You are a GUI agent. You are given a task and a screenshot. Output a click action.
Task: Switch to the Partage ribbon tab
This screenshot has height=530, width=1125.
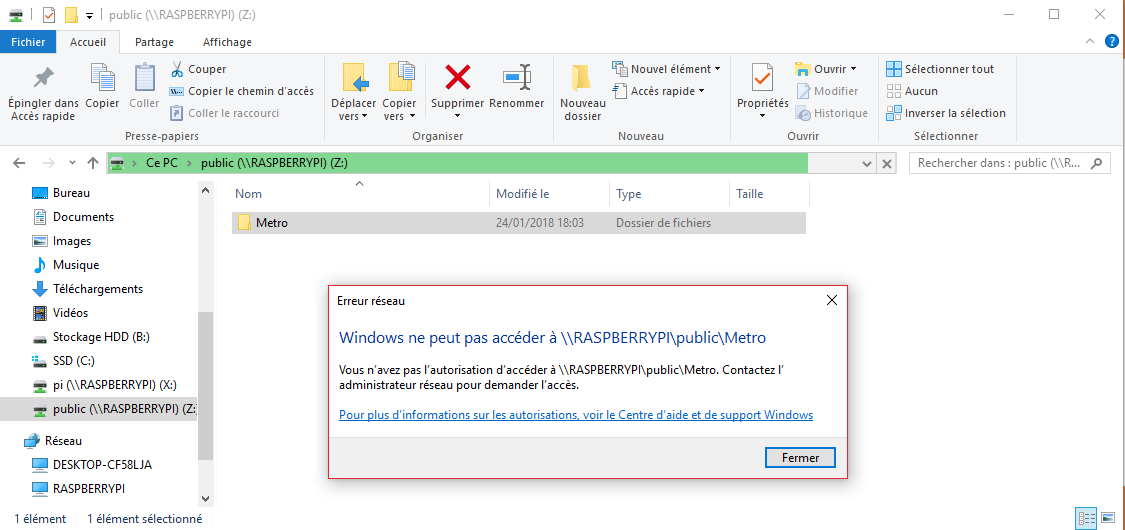click(x=154, y=42)
